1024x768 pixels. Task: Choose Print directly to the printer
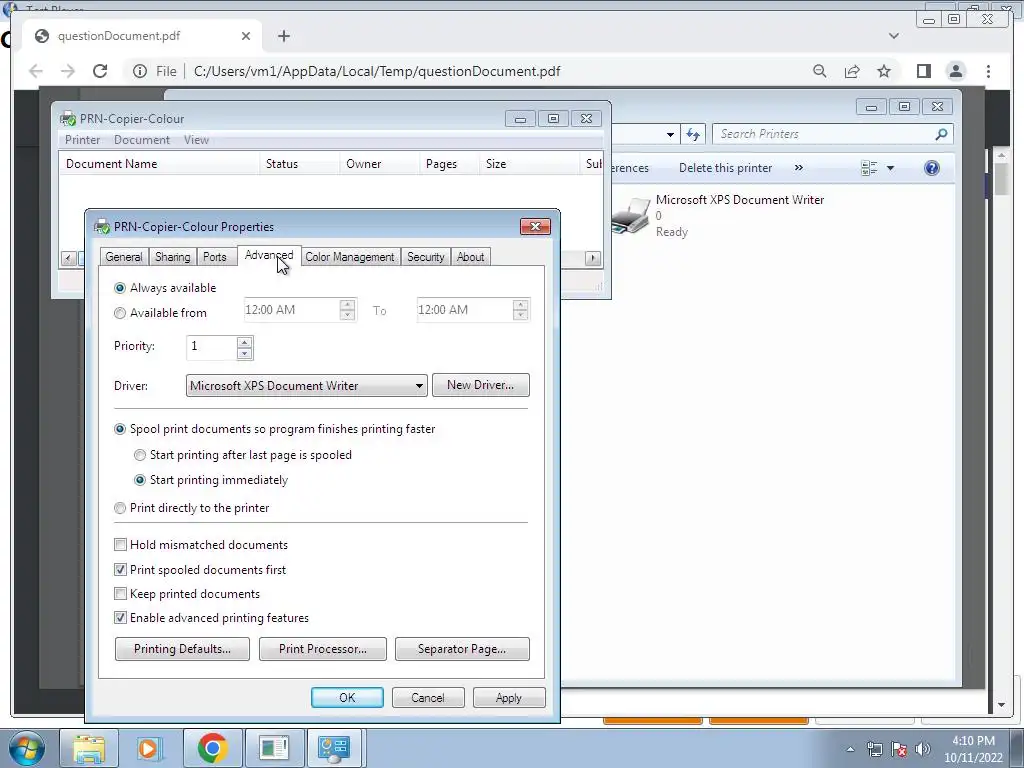click(x=120, y=508)
